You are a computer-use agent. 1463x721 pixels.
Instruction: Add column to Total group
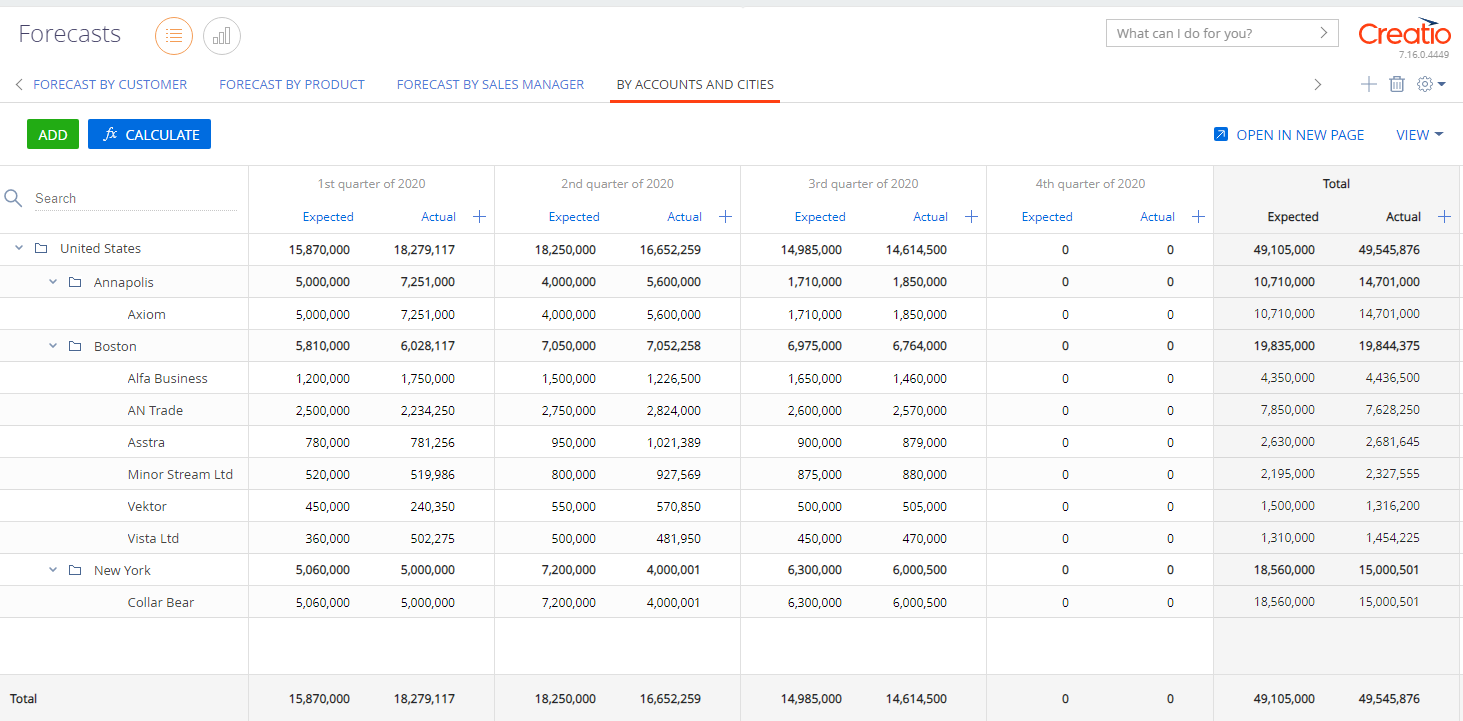tap(1444, 216)
